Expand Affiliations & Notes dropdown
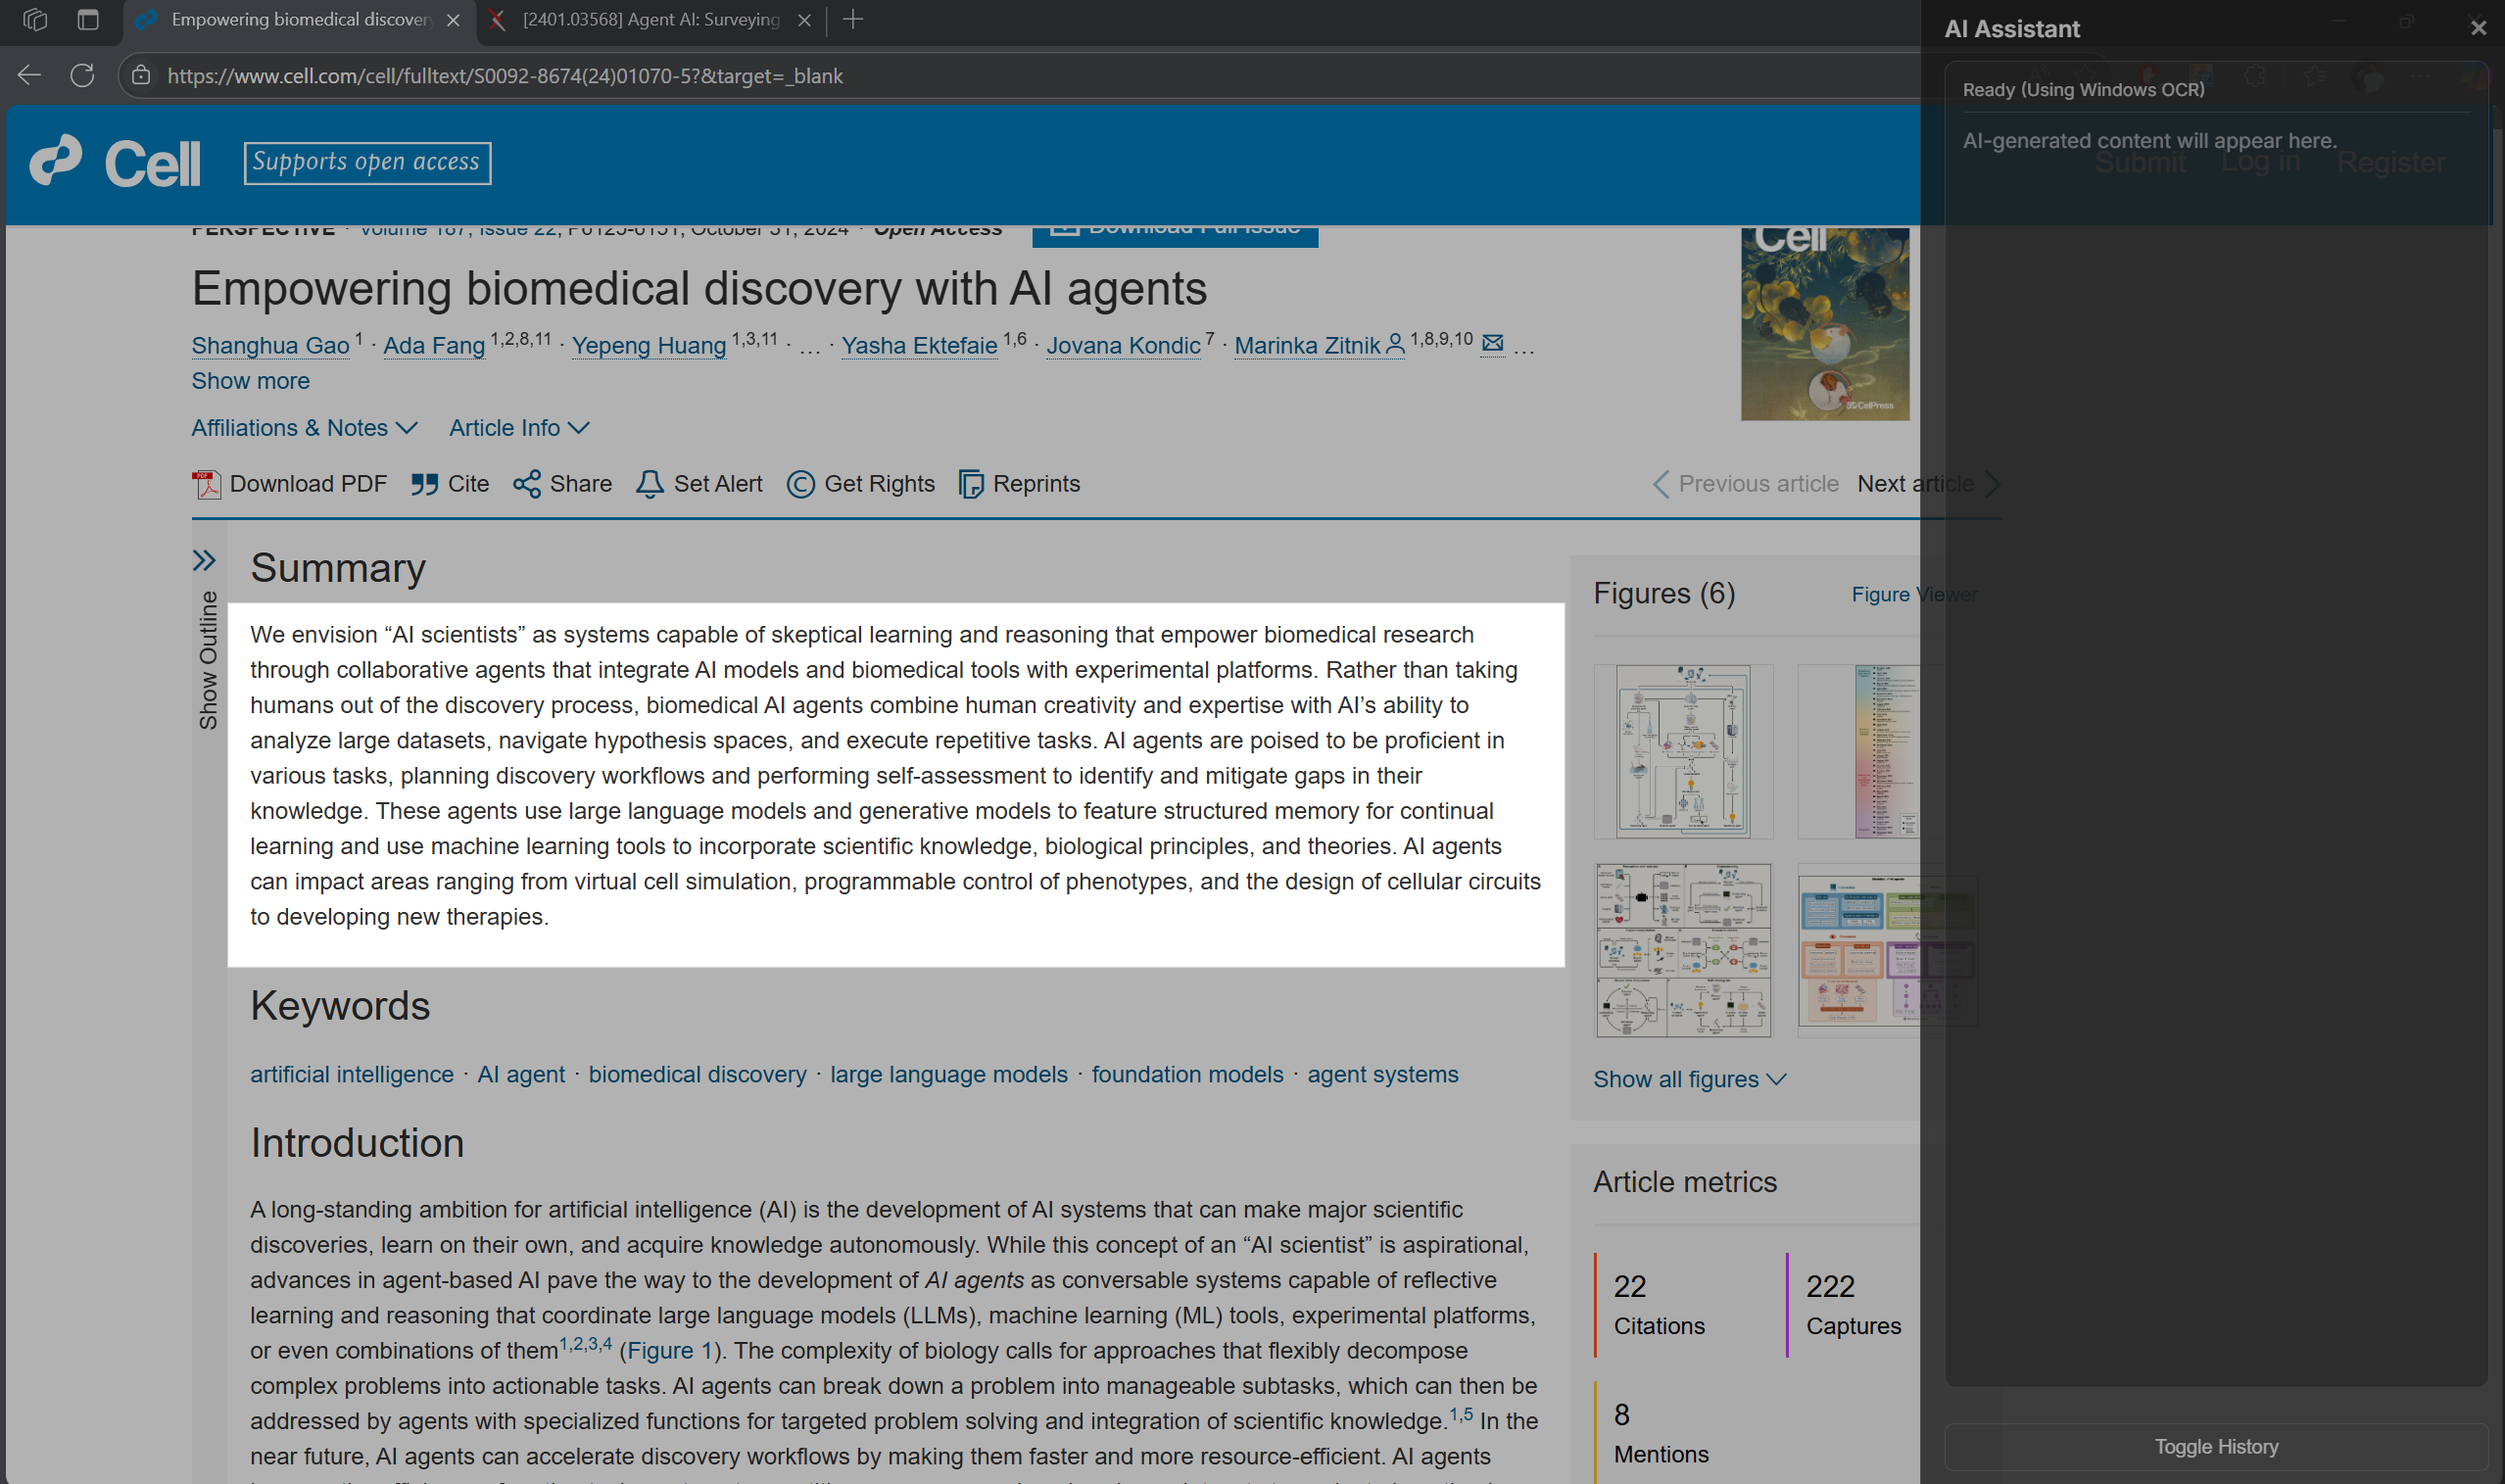 304,428
